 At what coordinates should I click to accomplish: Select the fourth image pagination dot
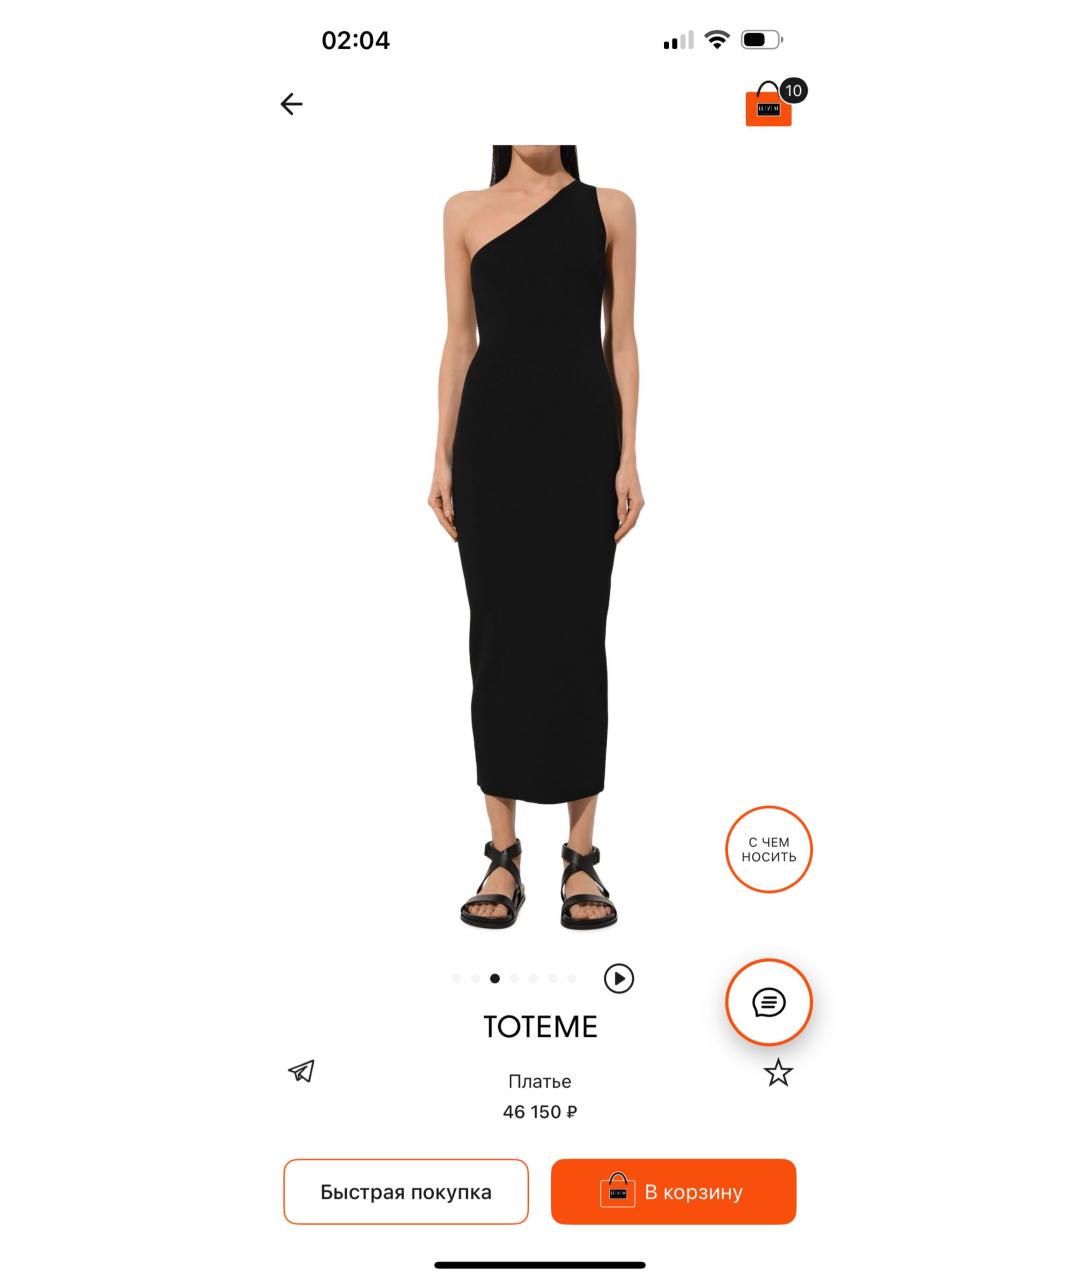tap(514, 979)
